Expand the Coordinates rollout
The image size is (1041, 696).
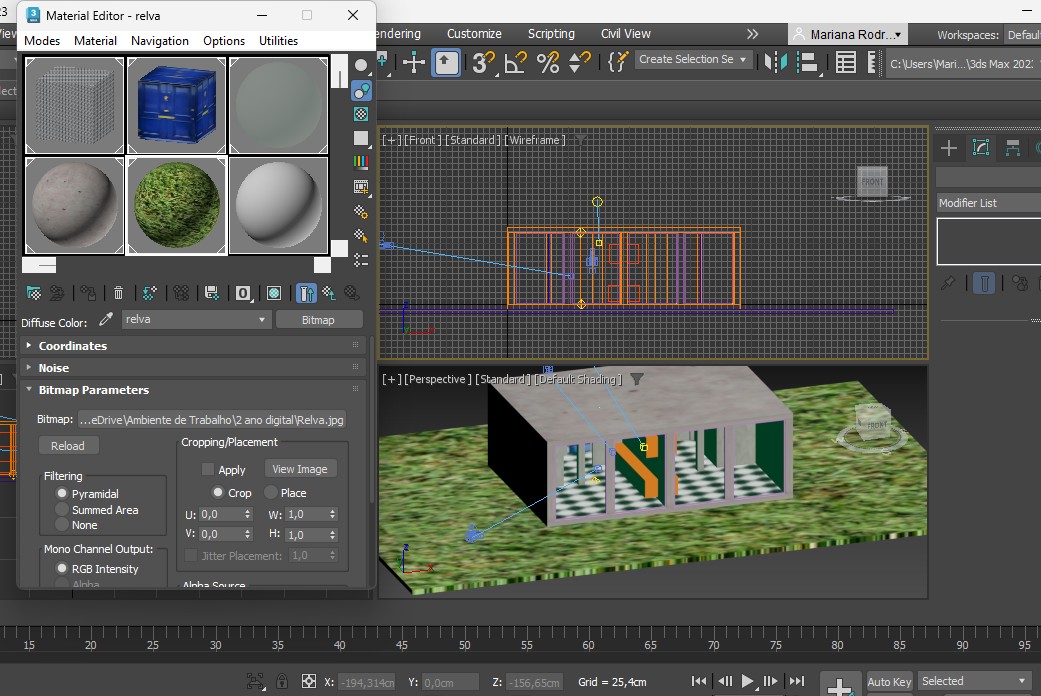tap(72, 346)
